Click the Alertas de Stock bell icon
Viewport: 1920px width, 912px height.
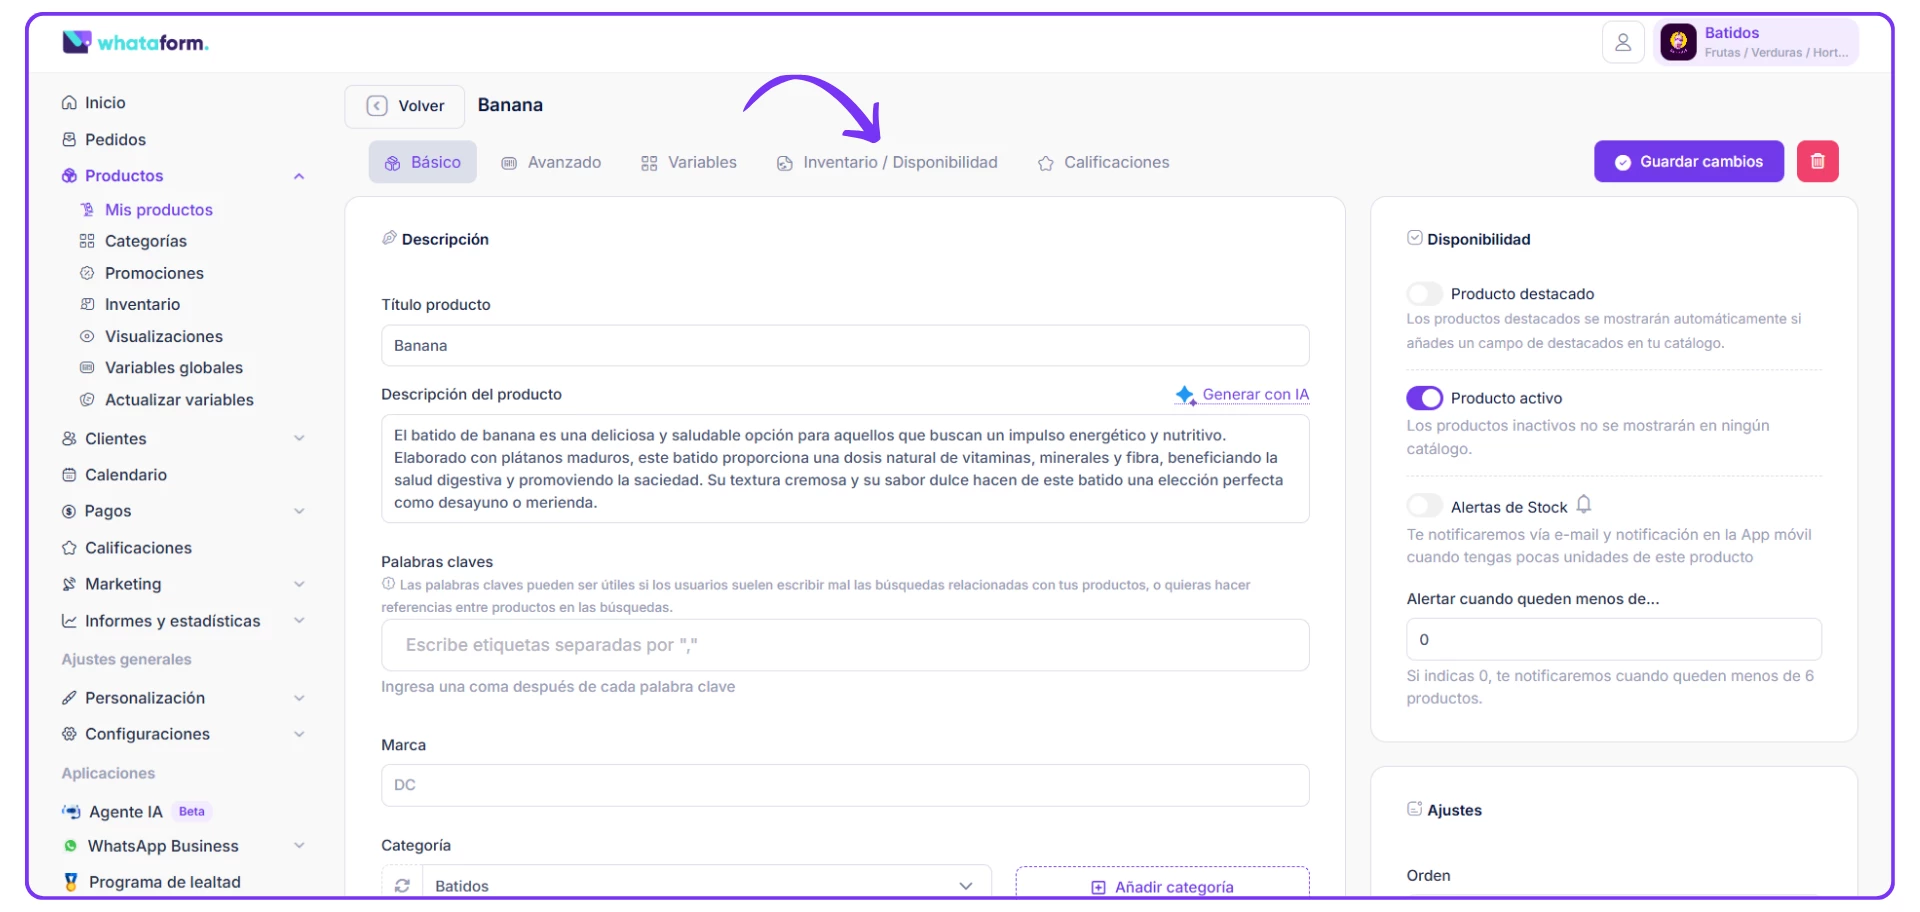(1584, 505)
